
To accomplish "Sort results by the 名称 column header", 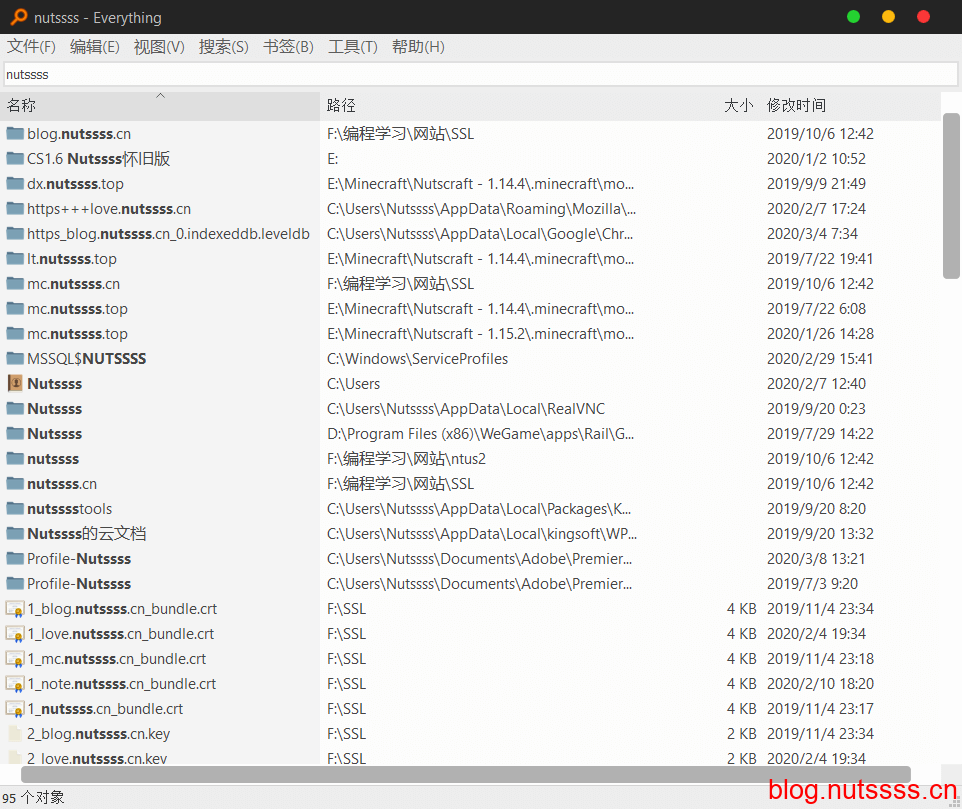I will pos(22,106).
